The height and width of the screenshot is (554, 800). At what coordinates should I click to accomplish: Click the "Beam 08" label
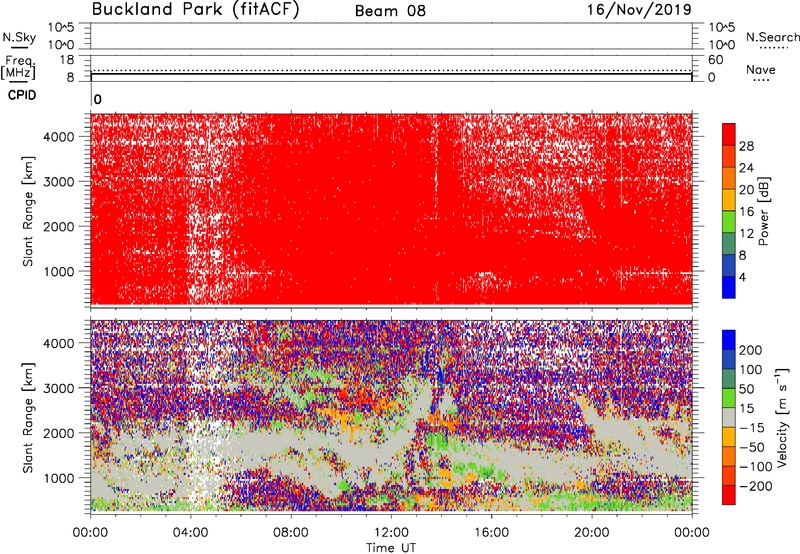click(390, 11)
